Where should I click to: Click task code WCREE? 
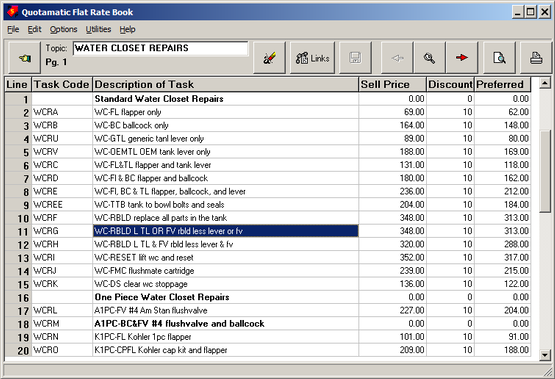[62, 205]
